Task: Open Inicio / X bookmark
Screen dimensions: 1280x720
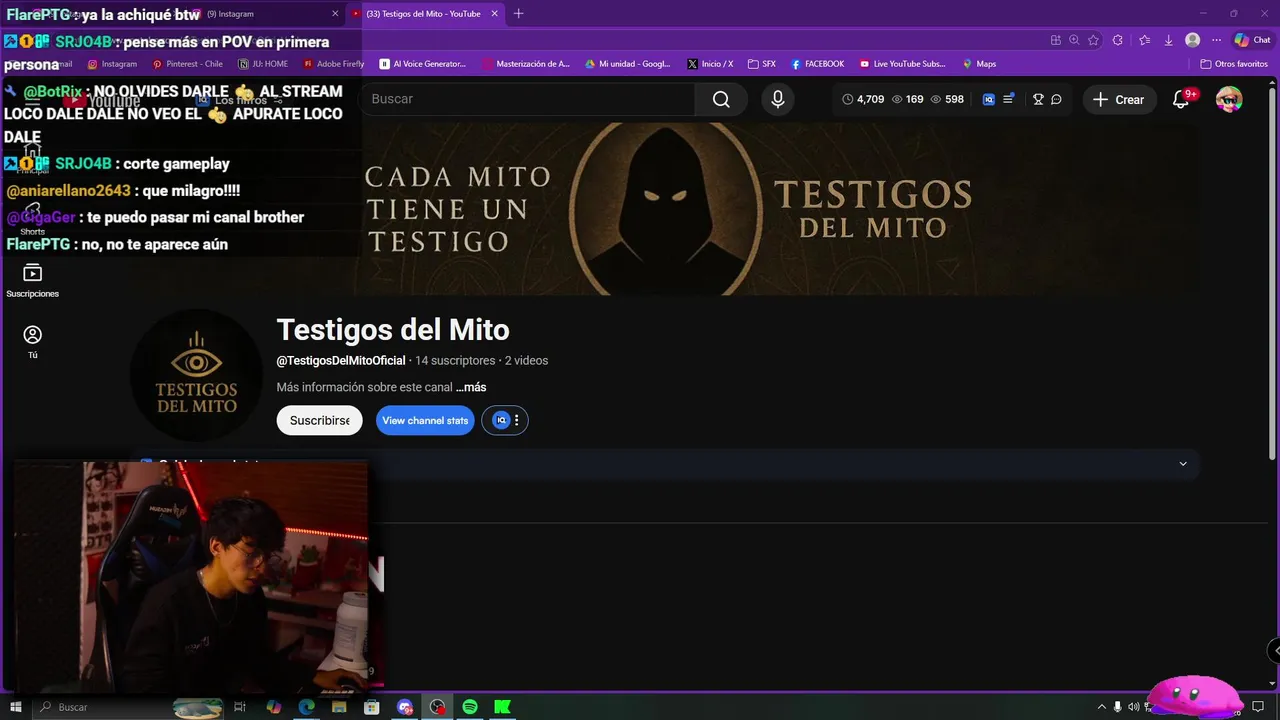Action: (710, 64)
